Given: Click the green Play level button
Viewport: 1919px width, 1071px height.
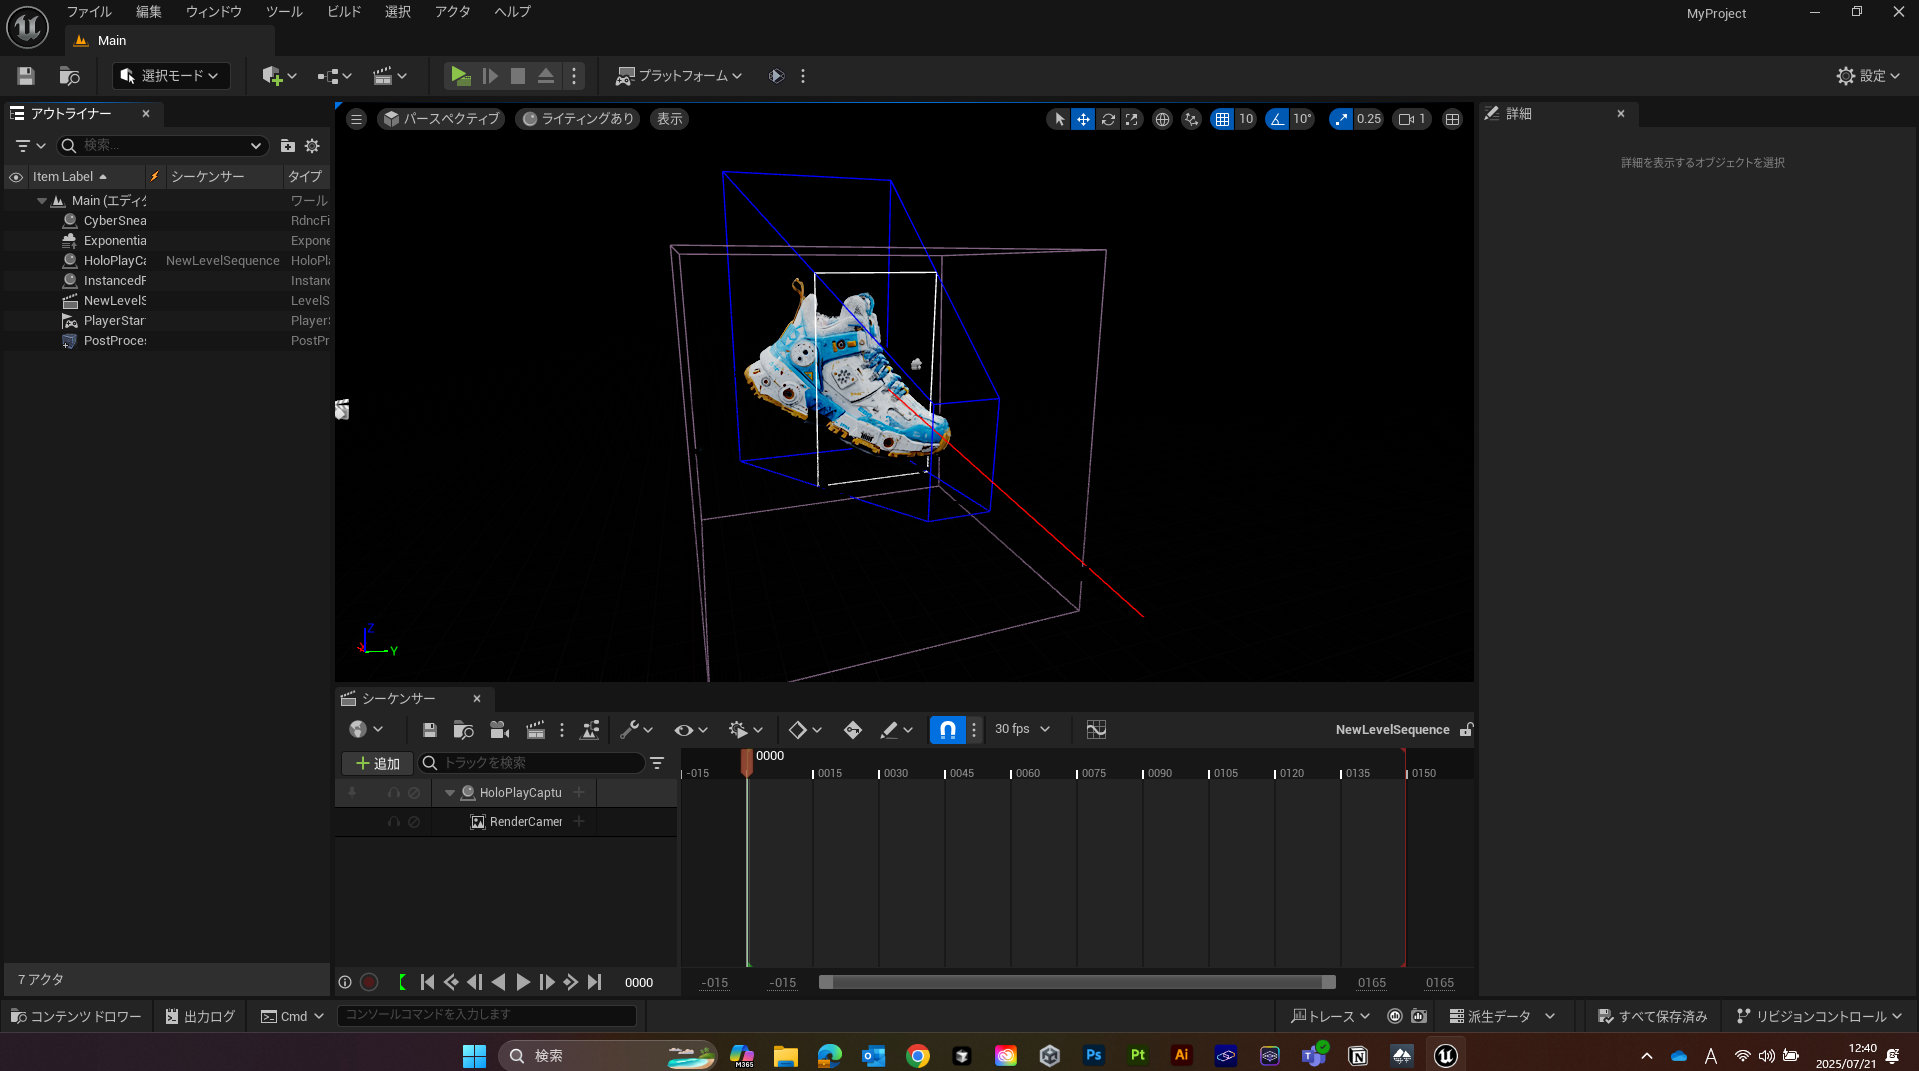Looking at the screenshot, I should 459,76.
